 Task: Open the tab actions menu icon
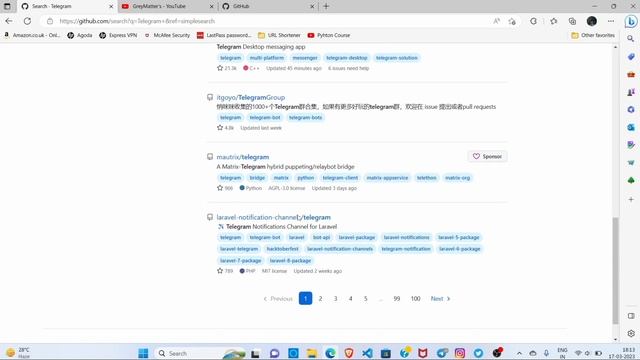tap(7, 6)
